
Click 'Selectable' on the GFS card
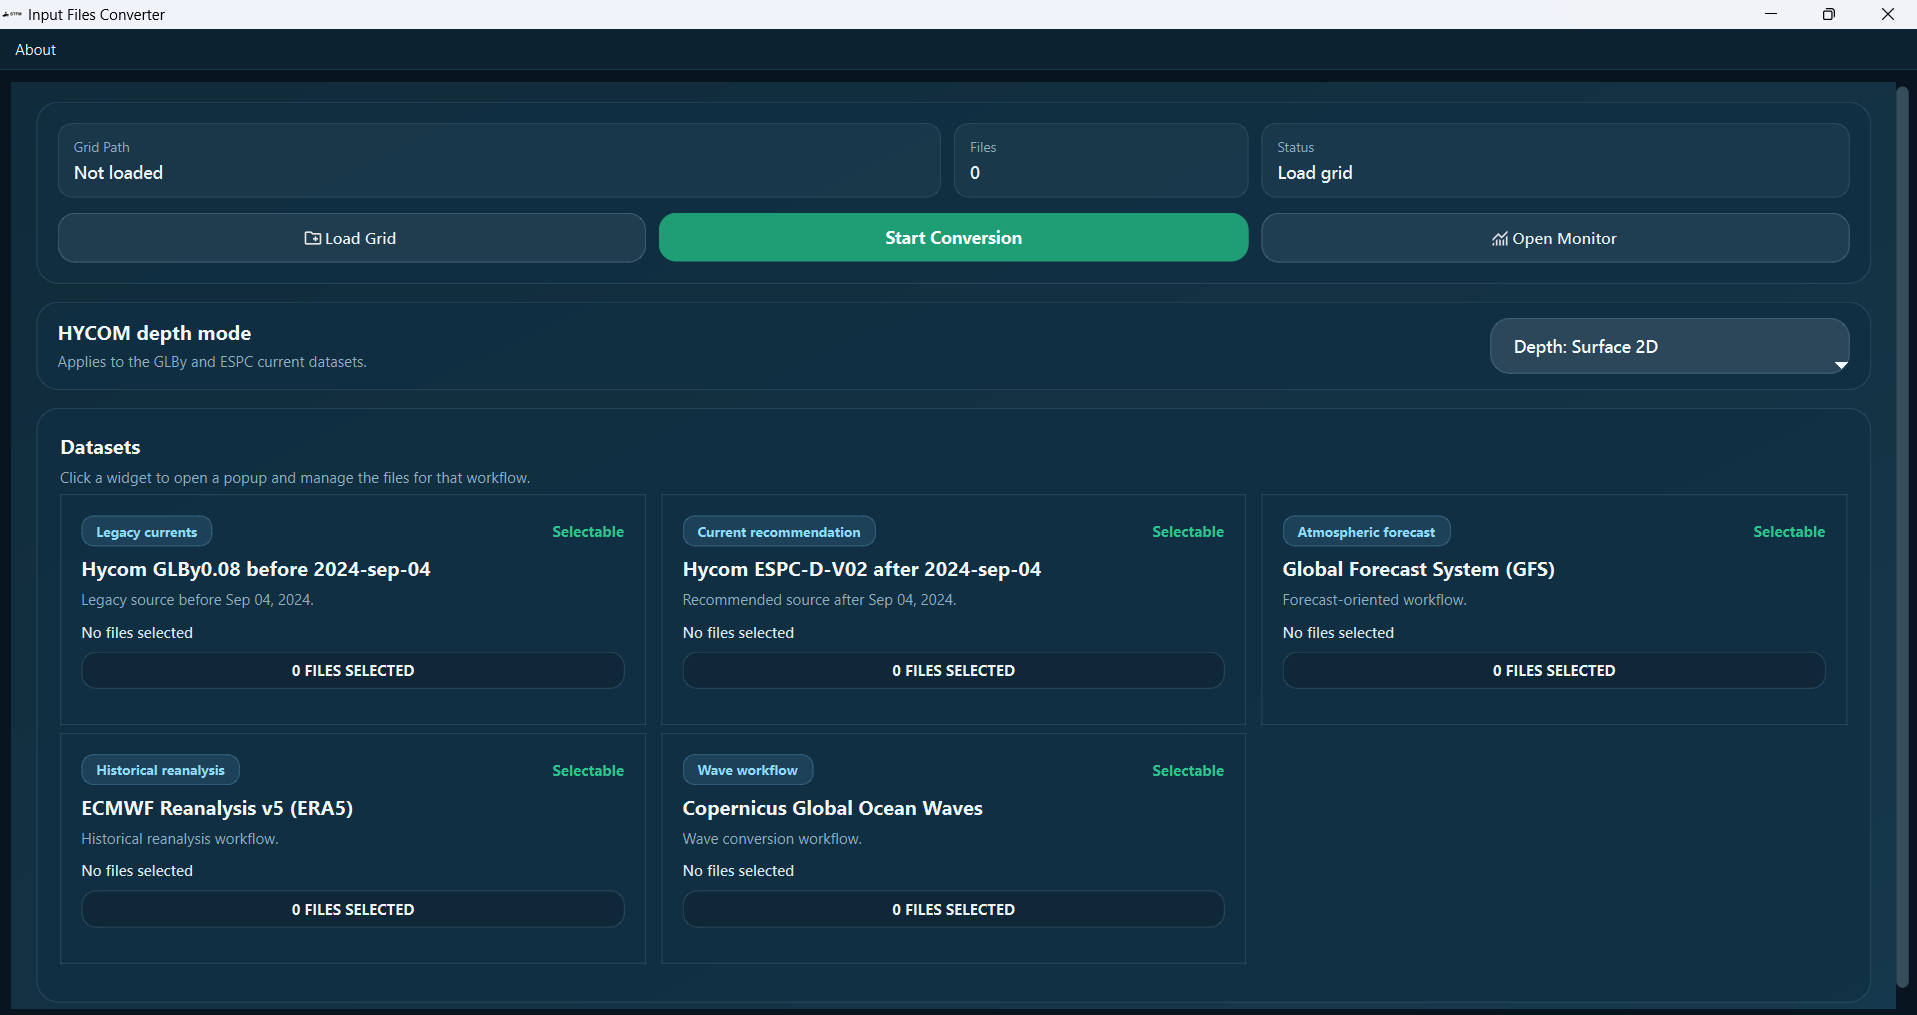[1789, 532]
